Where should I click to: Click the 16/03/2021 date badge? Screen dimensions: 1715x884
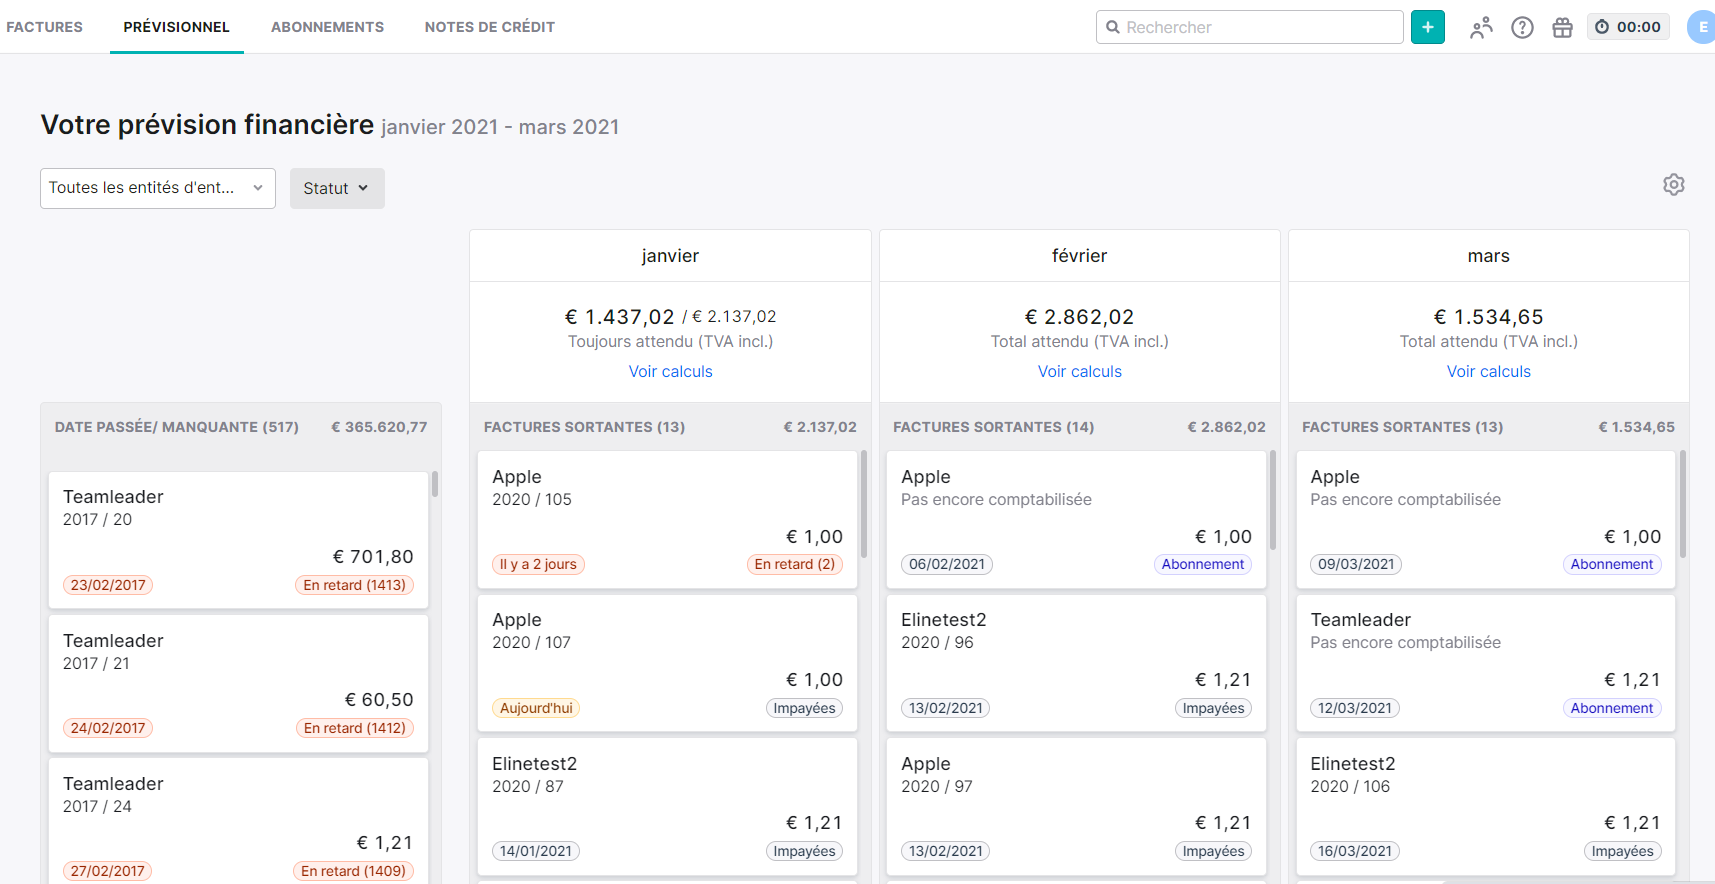coord(1355,851)
